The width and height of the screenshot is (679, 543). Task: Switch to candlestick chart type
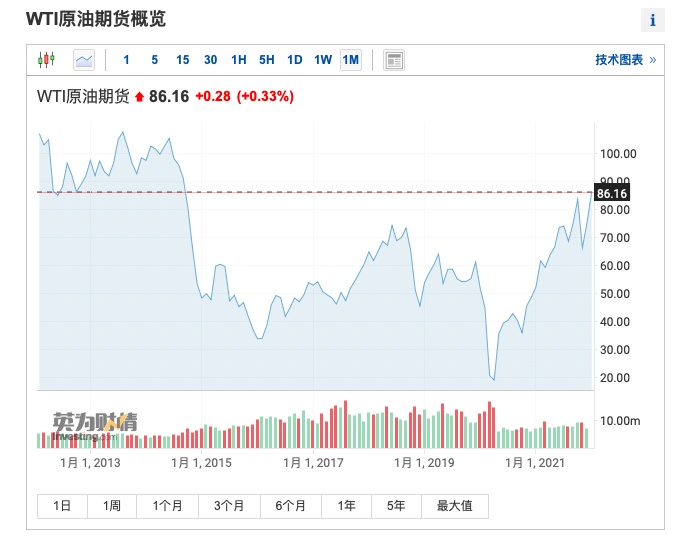pyautogui.click(x=46, y=60)
